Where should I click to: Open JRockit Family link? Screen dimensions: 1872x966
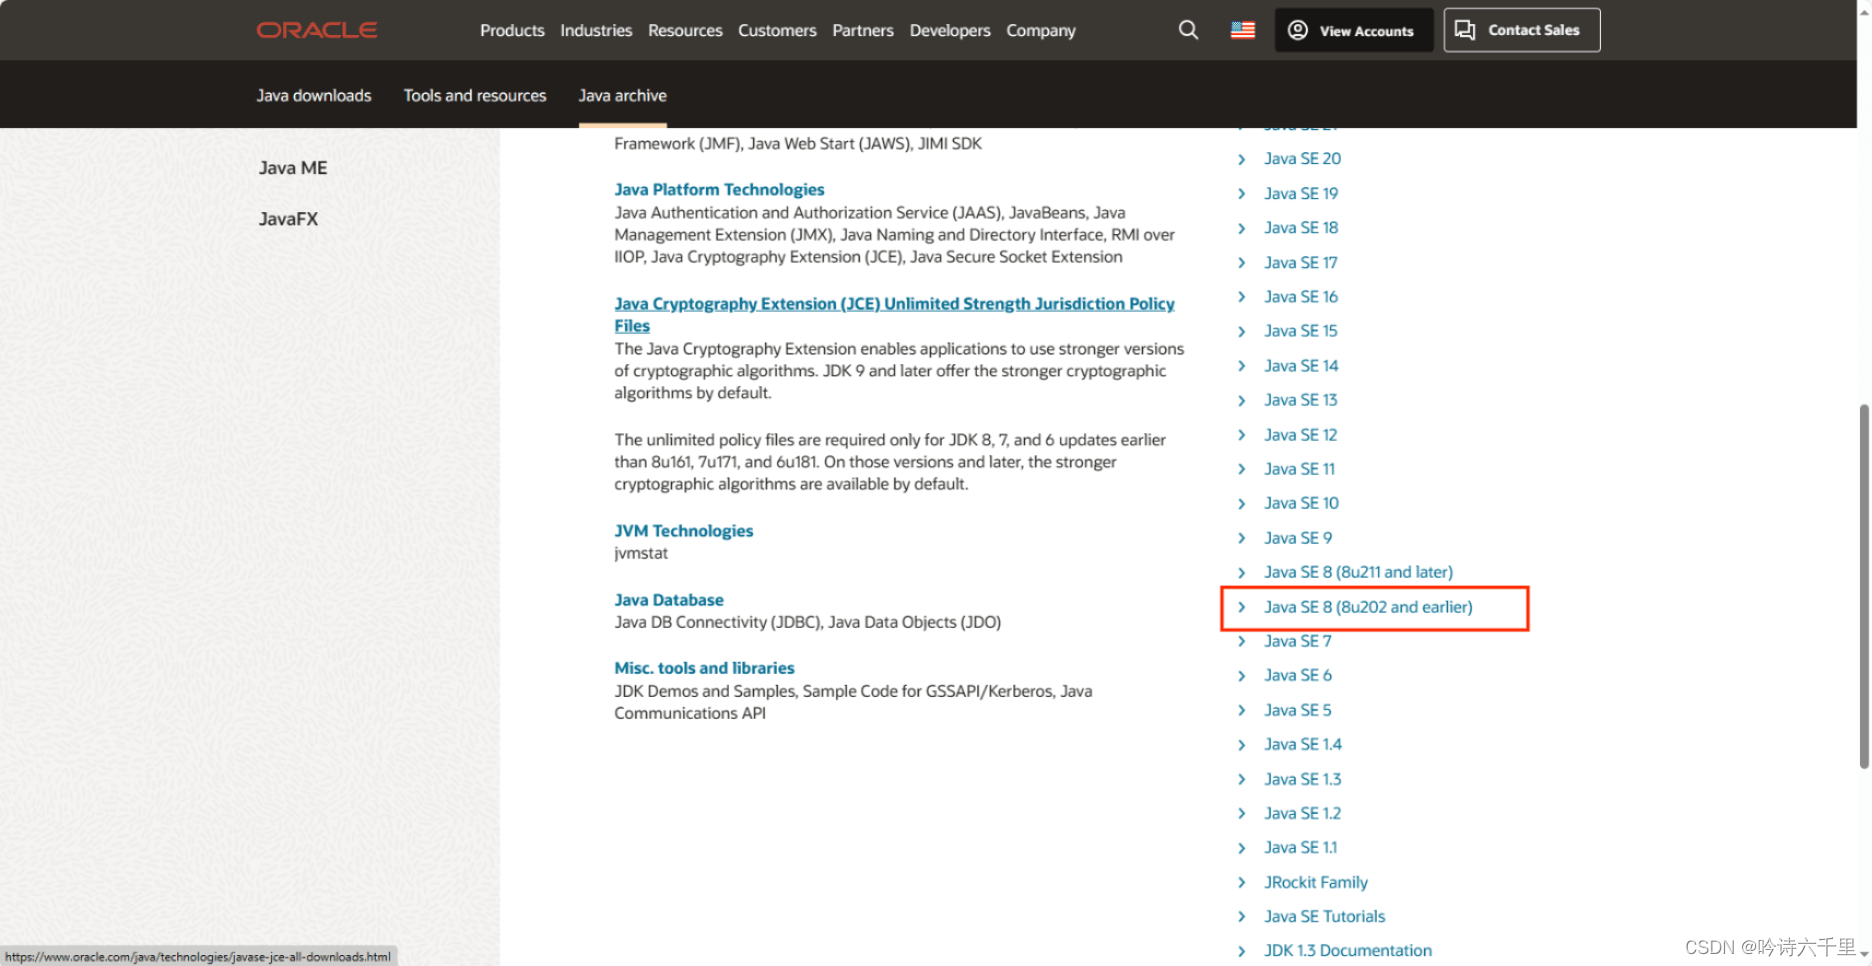click(1315, 881)
